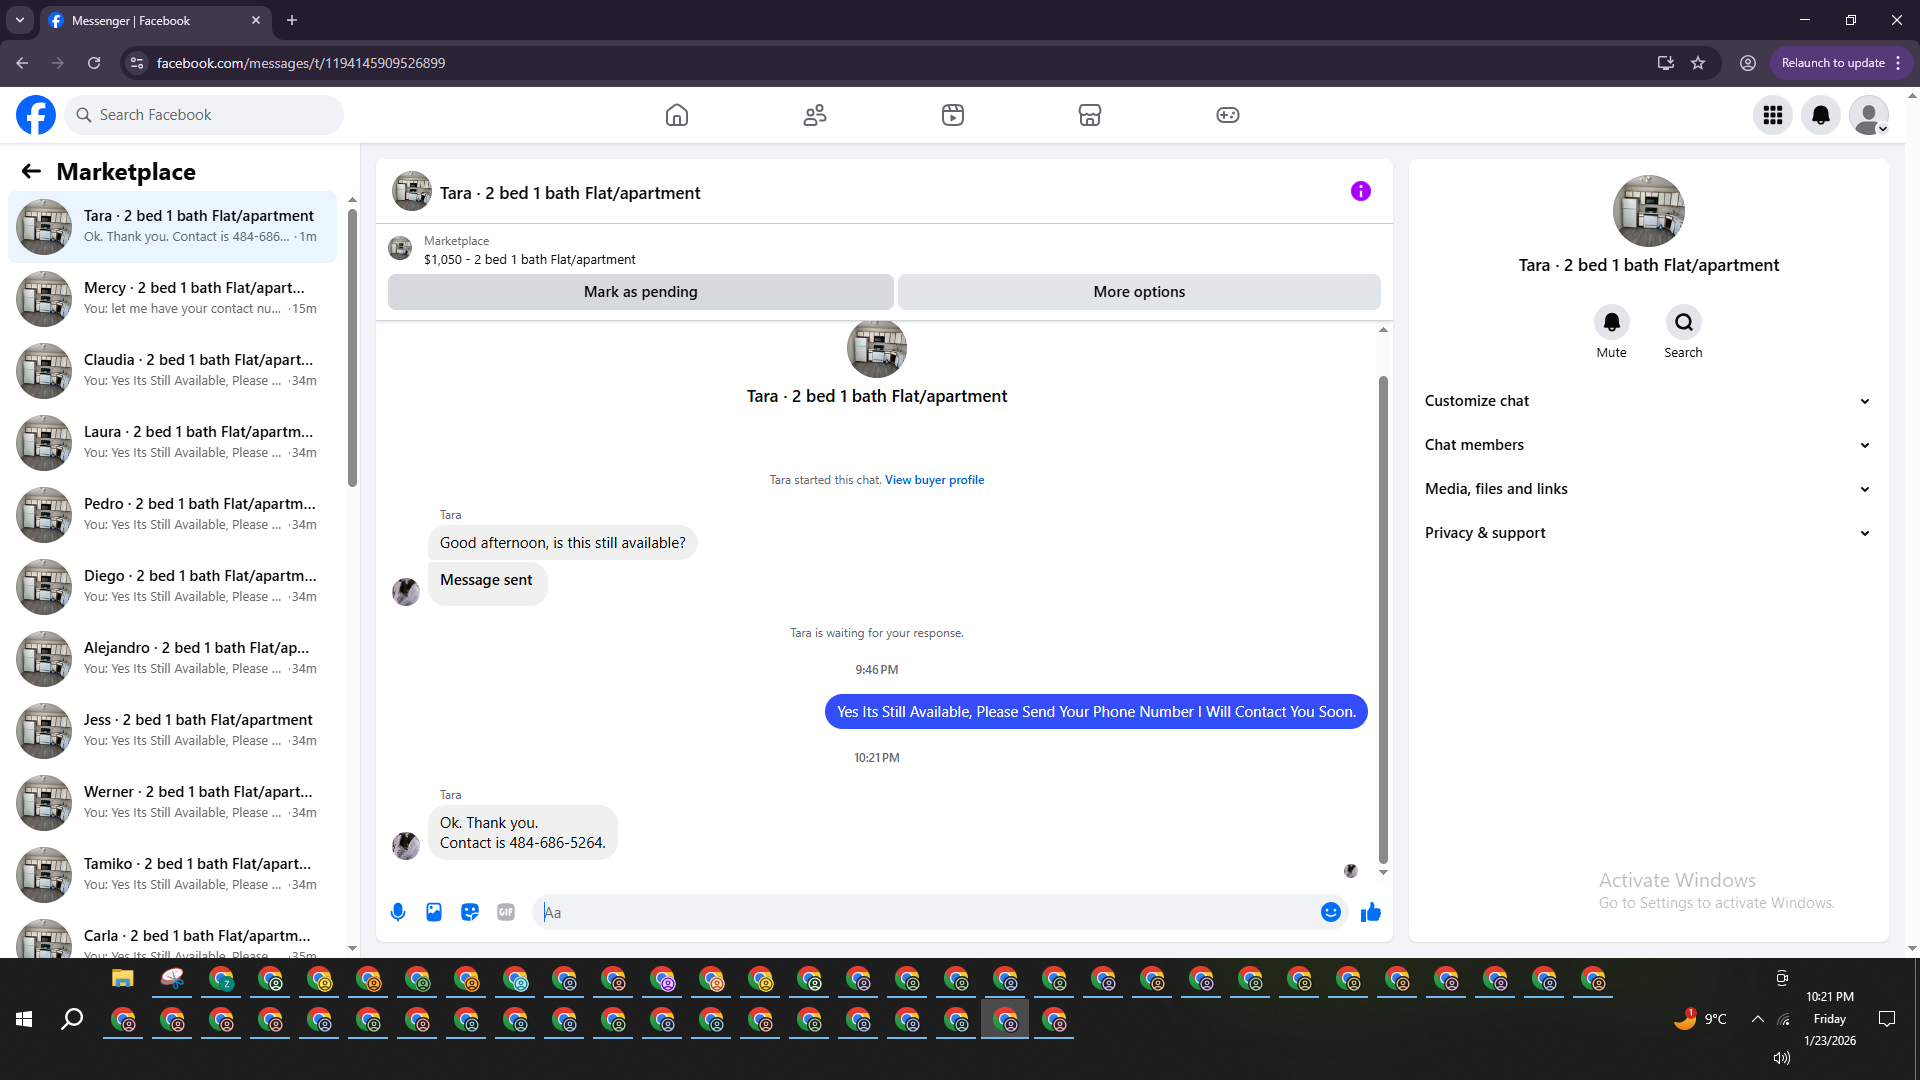Open the emoji picker in message box
1920x1080 pixels.
1330,912
